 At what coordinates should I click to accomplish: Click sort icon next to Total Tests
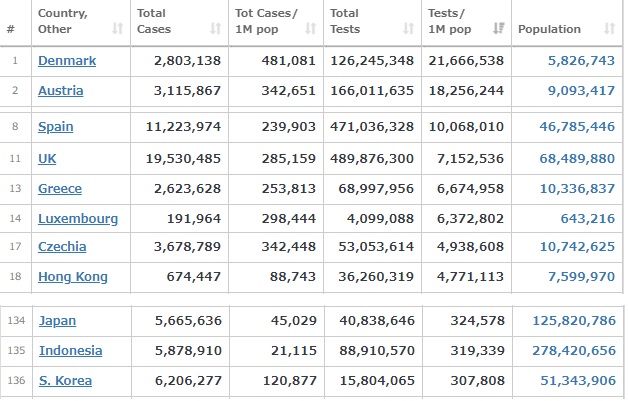406,29
